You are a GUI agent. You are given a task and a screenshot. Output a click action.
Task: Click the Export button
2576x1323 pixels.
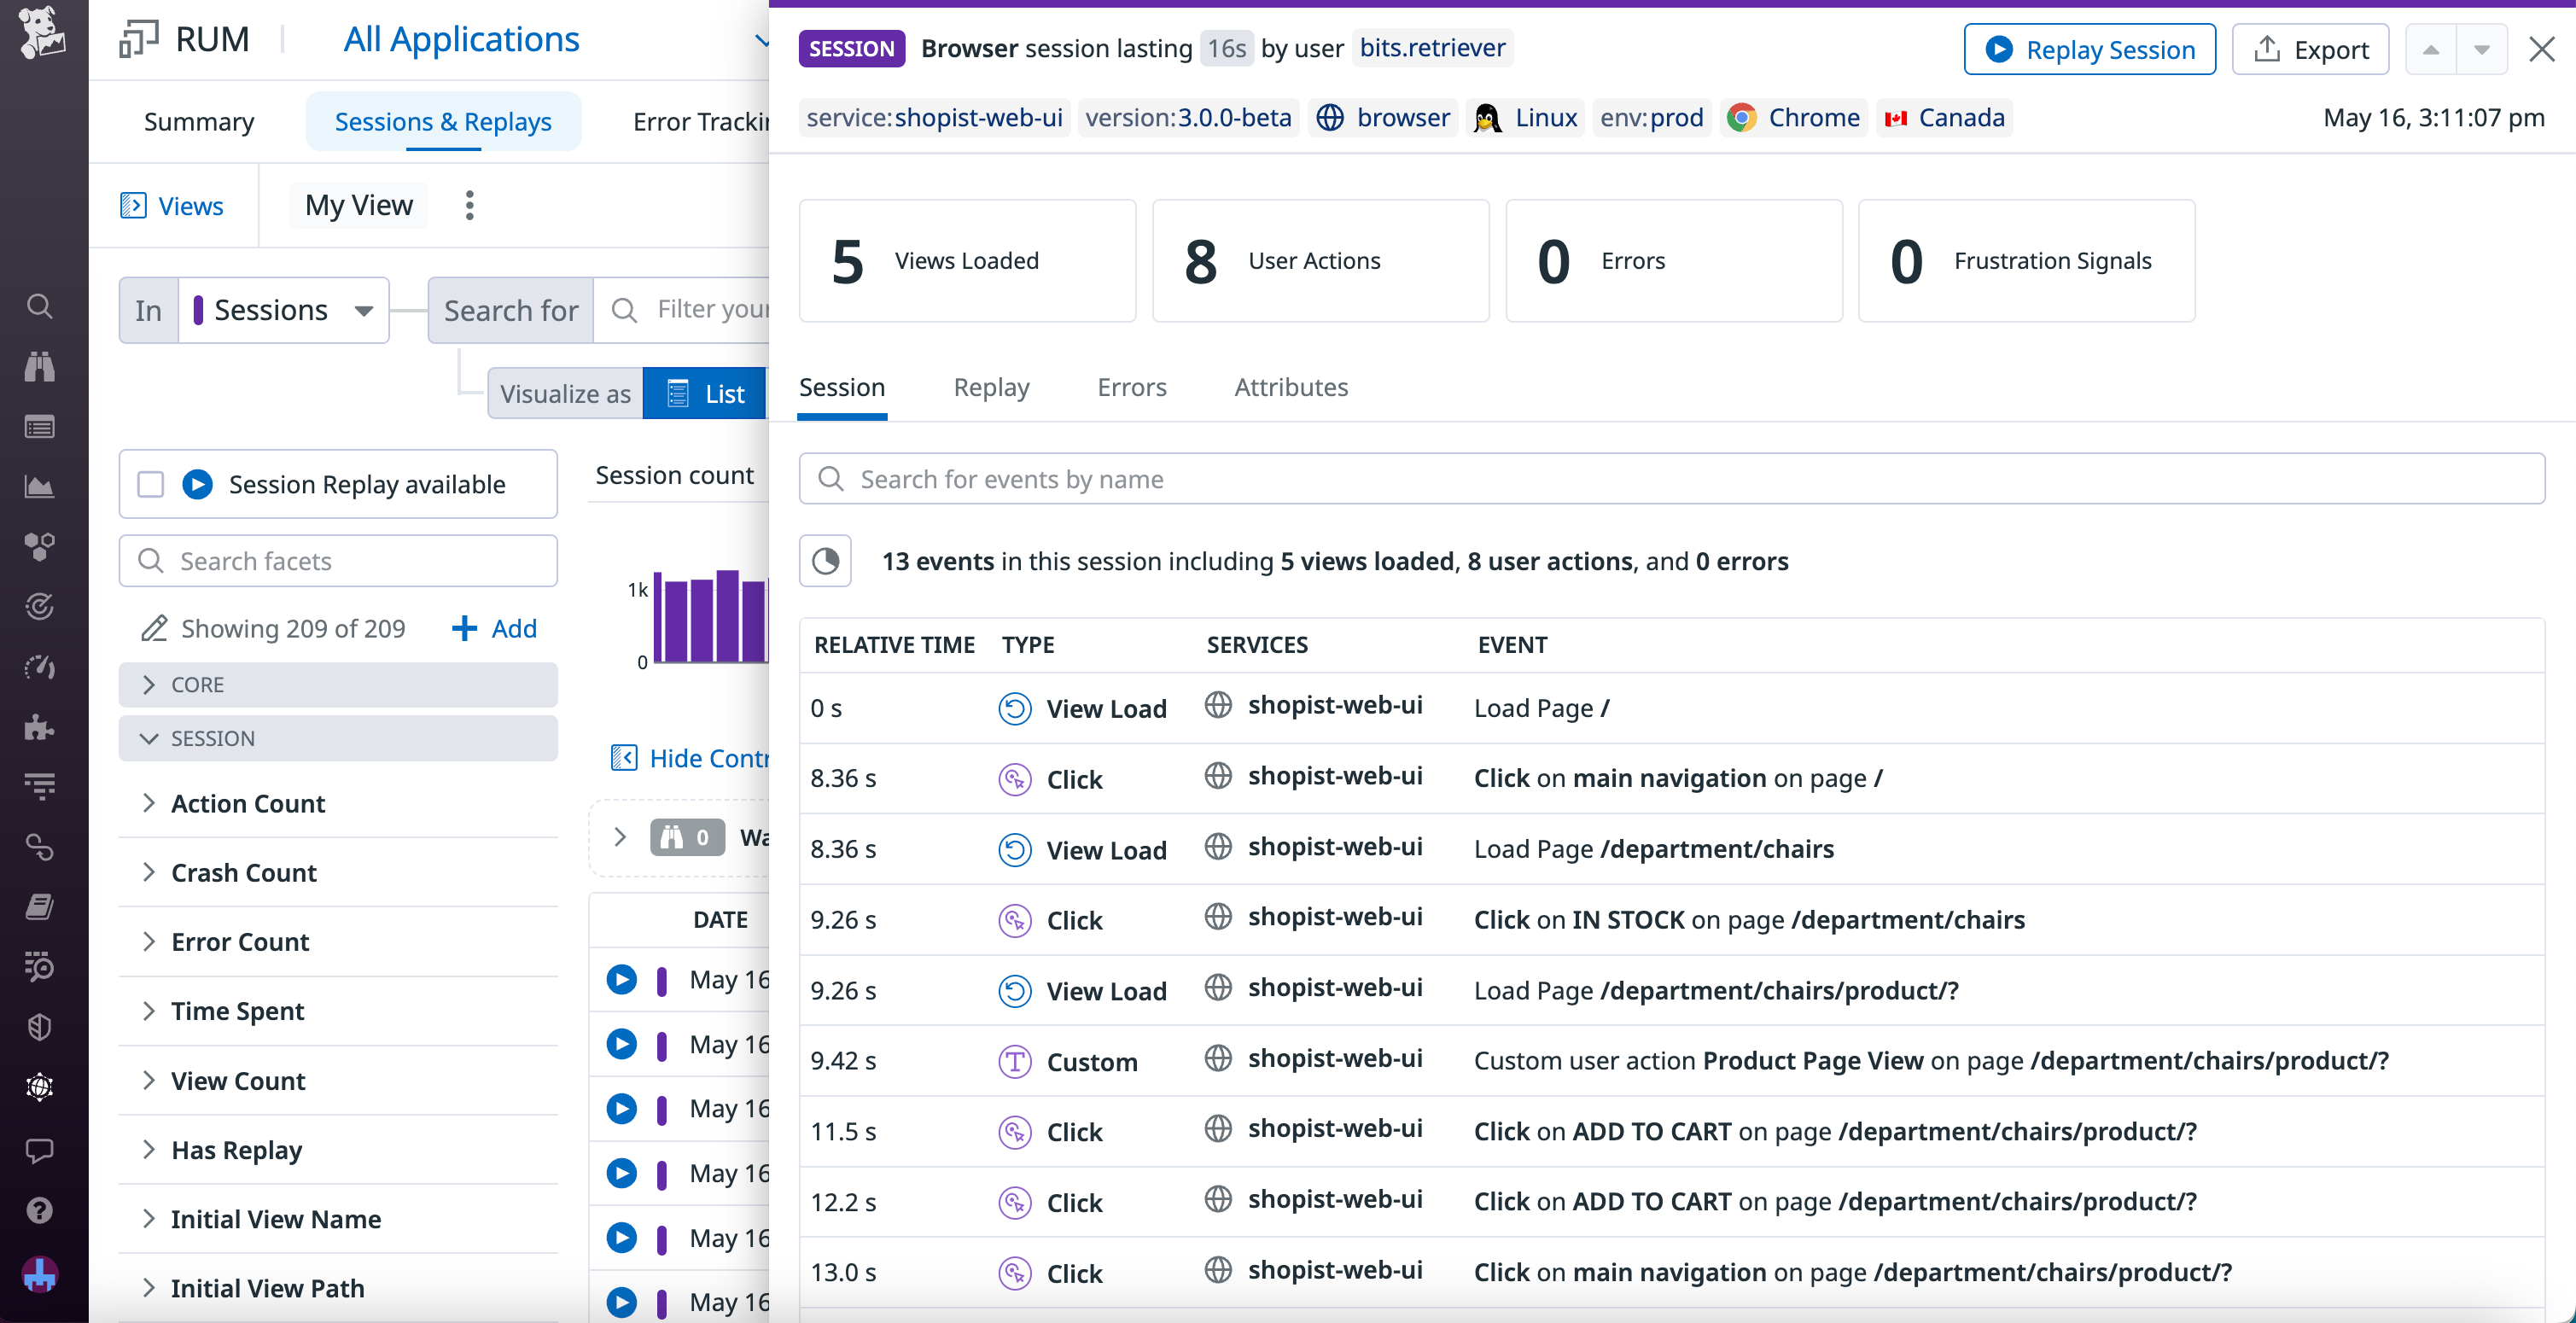(x=2310, y=49)
